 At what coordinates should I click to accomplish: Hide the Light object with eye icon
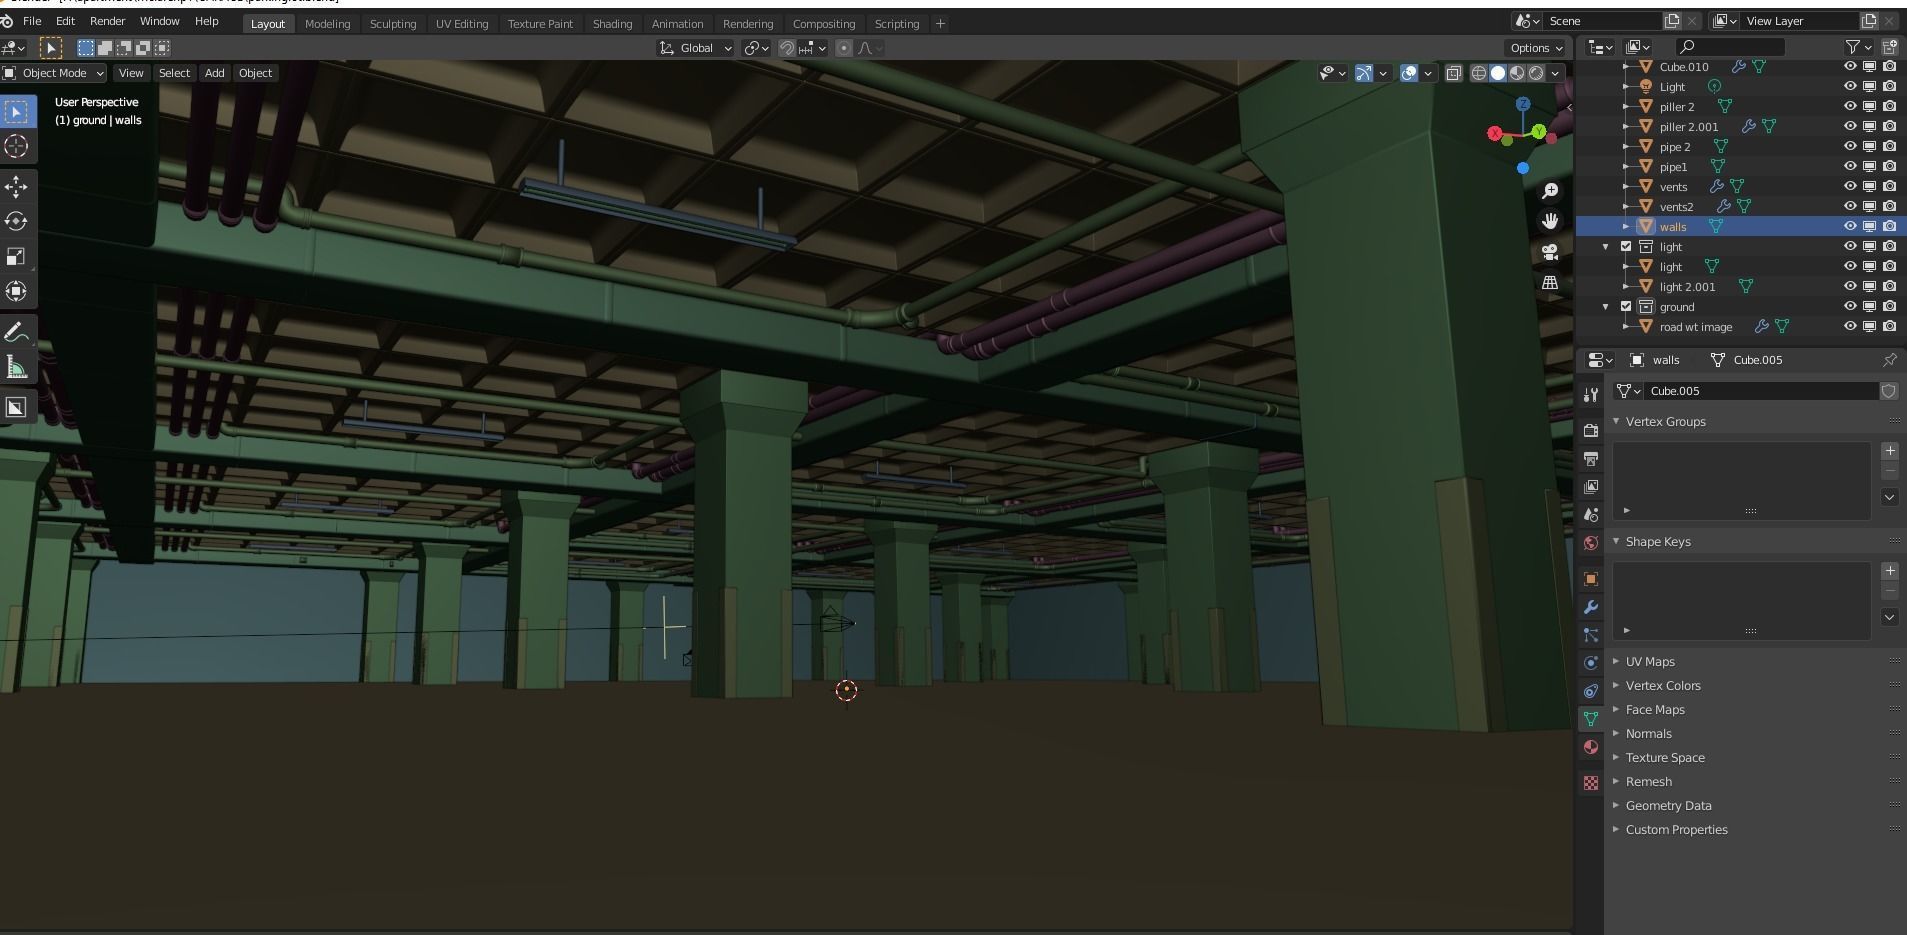pyautogui.click(x=1849, y=86)
